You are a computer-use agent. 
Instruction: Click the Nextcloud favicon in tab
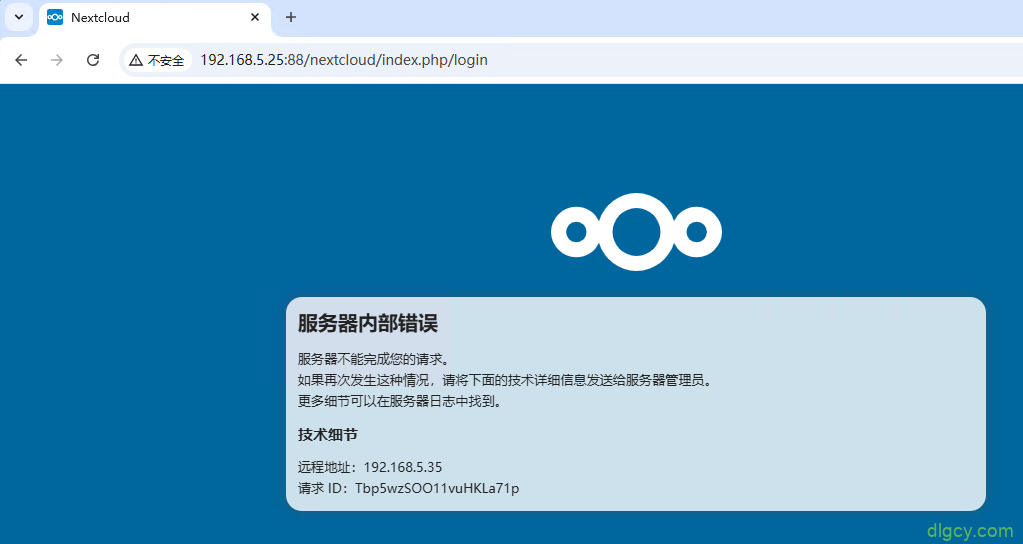[x=55, y=18]
